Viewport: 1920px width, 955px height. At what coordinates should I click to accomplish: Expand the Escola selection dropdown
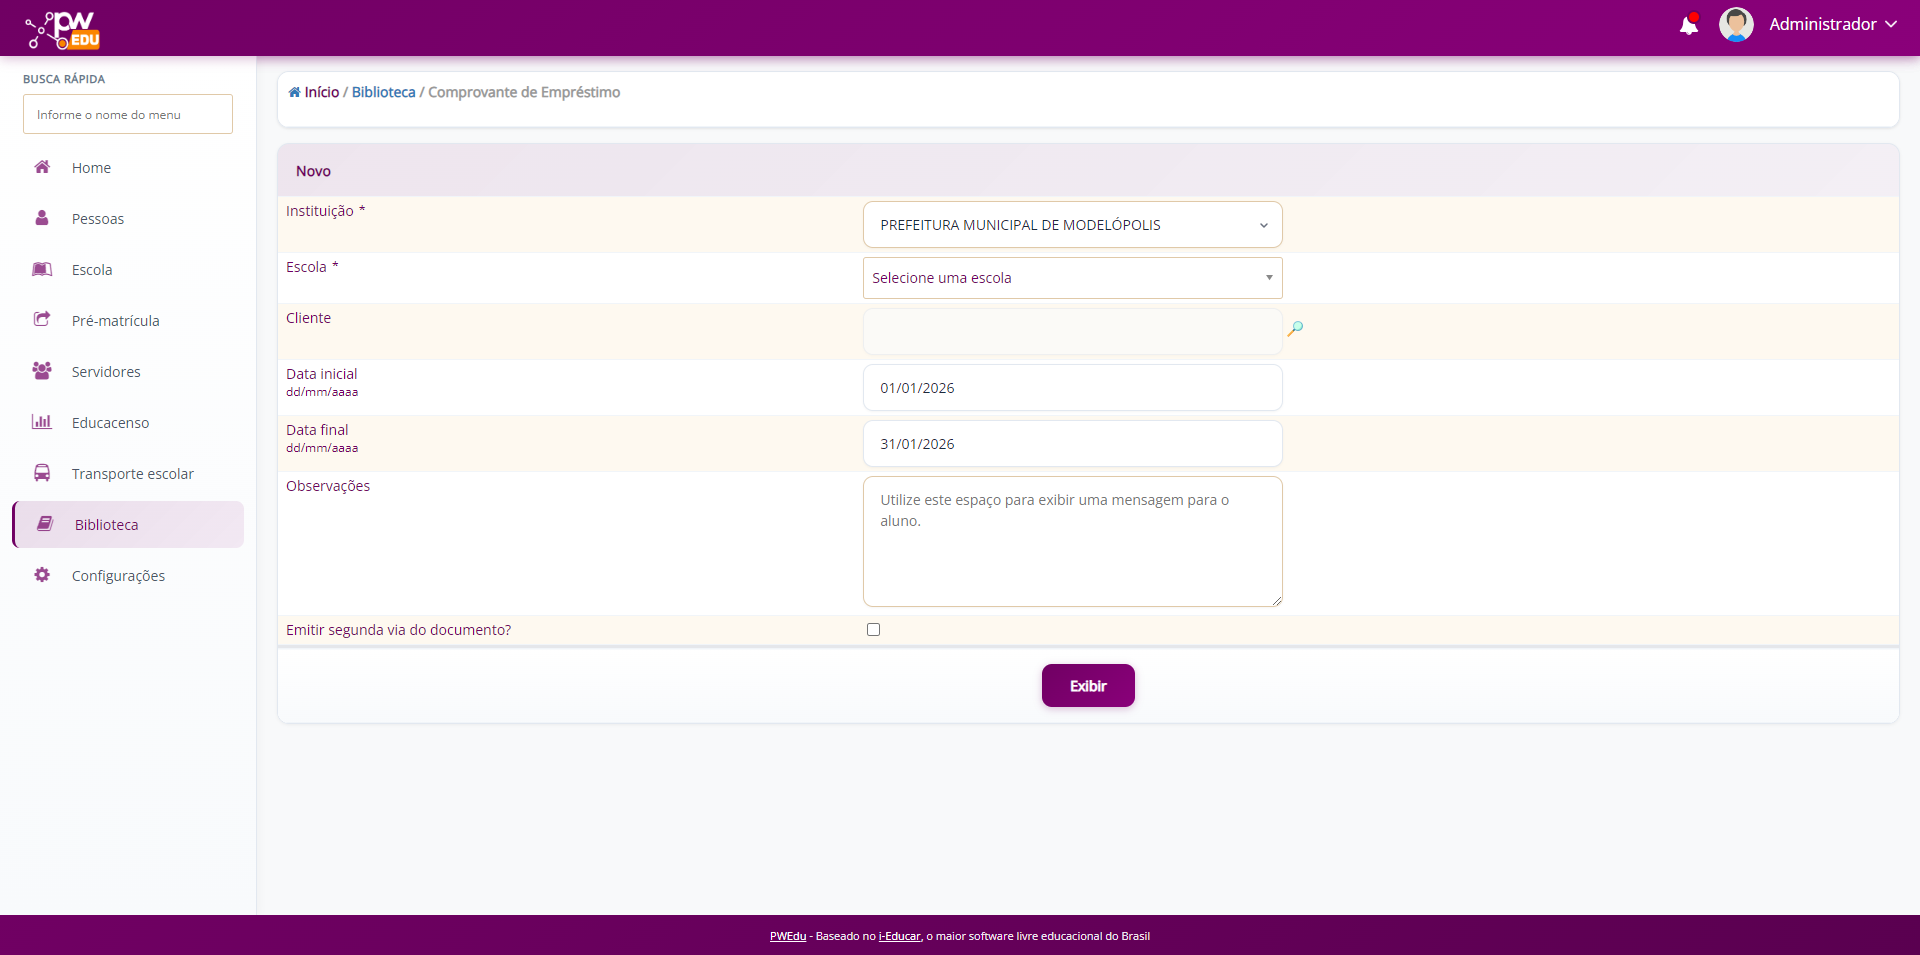pyautogui.click(x=1071, y=278)
